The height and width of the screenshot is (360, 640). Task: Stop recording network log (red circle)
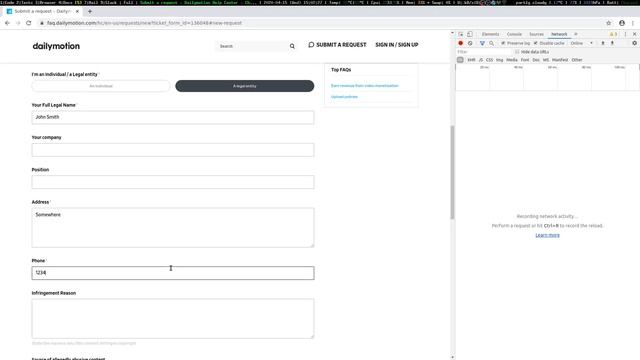[x=461, y=43]
